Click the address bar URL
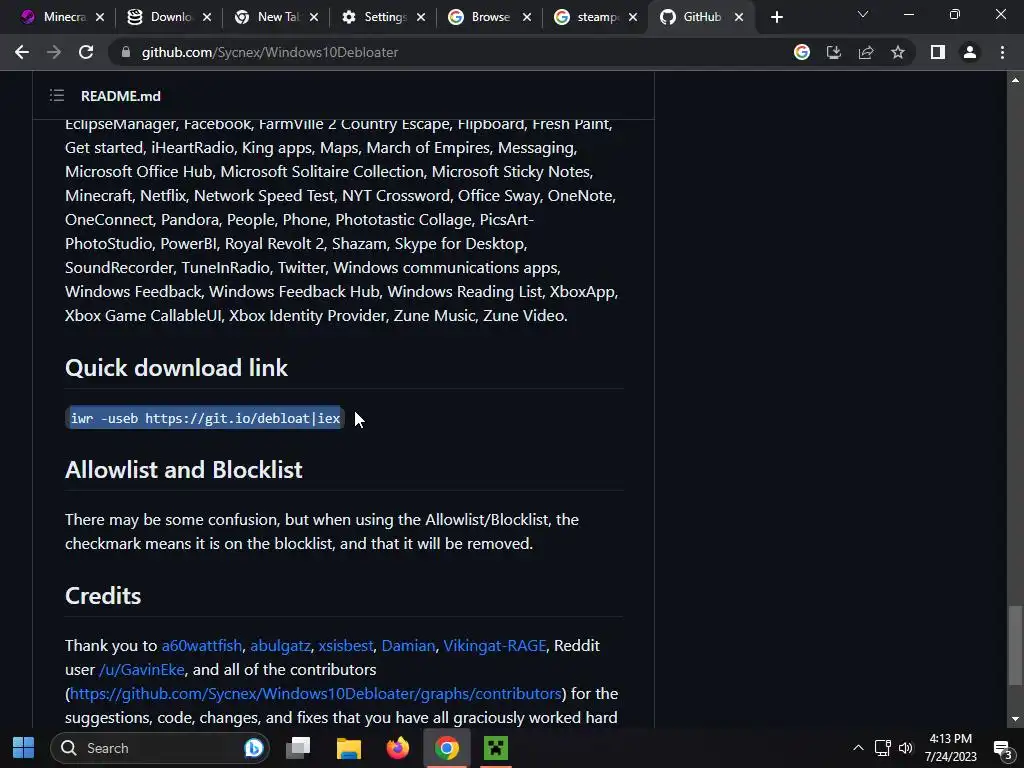The width and height of the screenshot is (1024, 768). pos(270,52)
